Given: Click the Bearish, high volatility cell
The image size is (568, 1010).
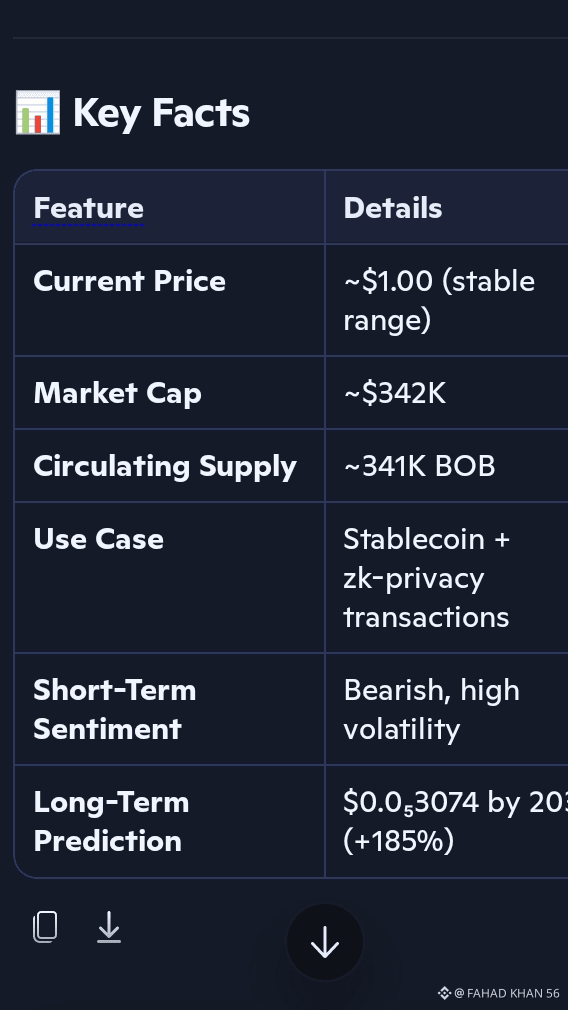Looking at the screenshot, I should [x=431, y=709].
